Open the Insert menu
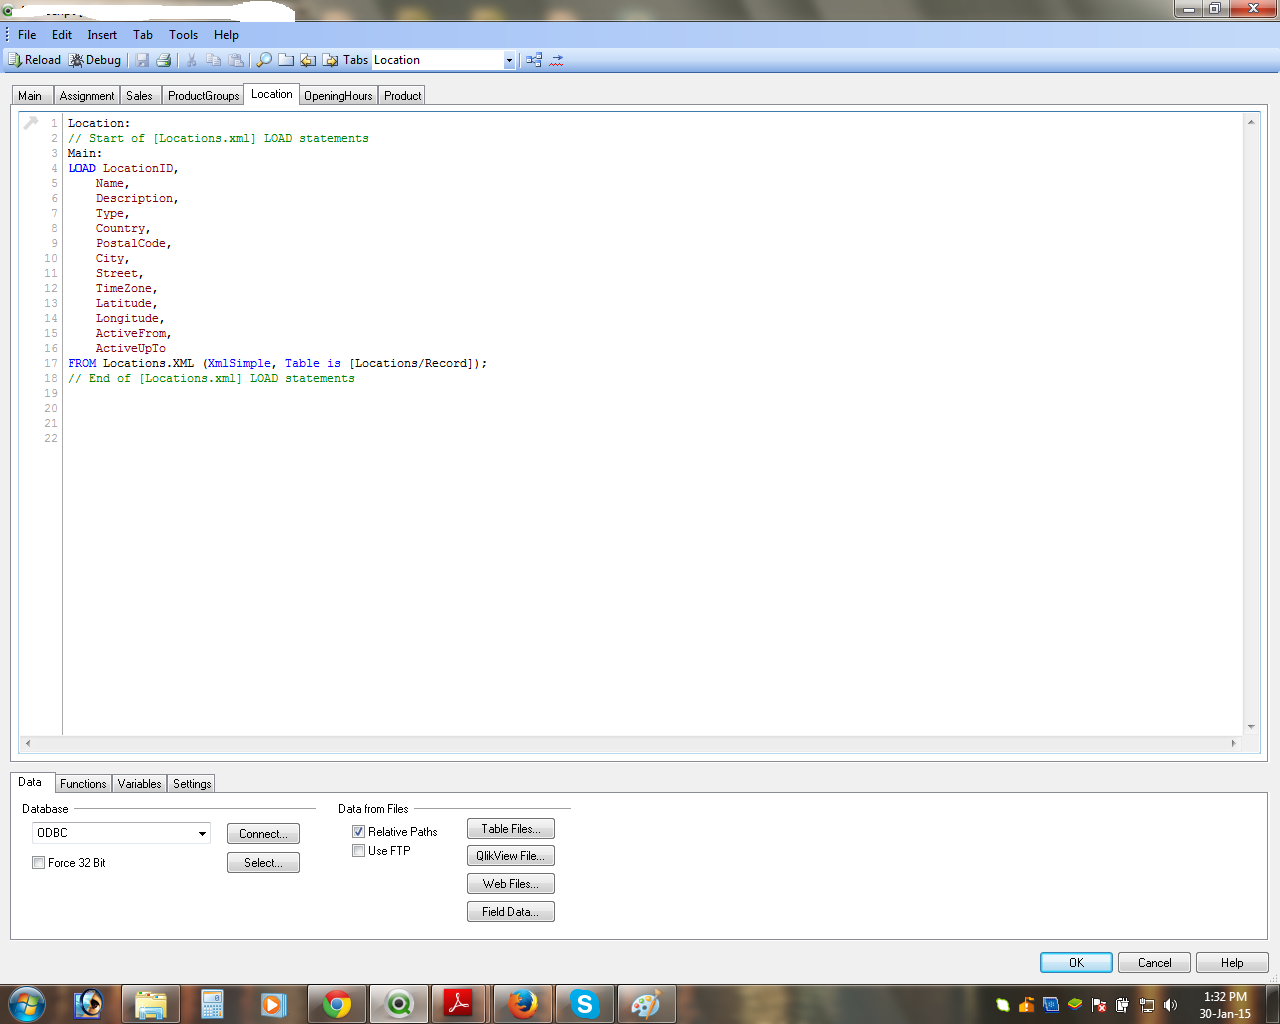This screenshot has height=1024, width=1280. click(x=102, y=35)
